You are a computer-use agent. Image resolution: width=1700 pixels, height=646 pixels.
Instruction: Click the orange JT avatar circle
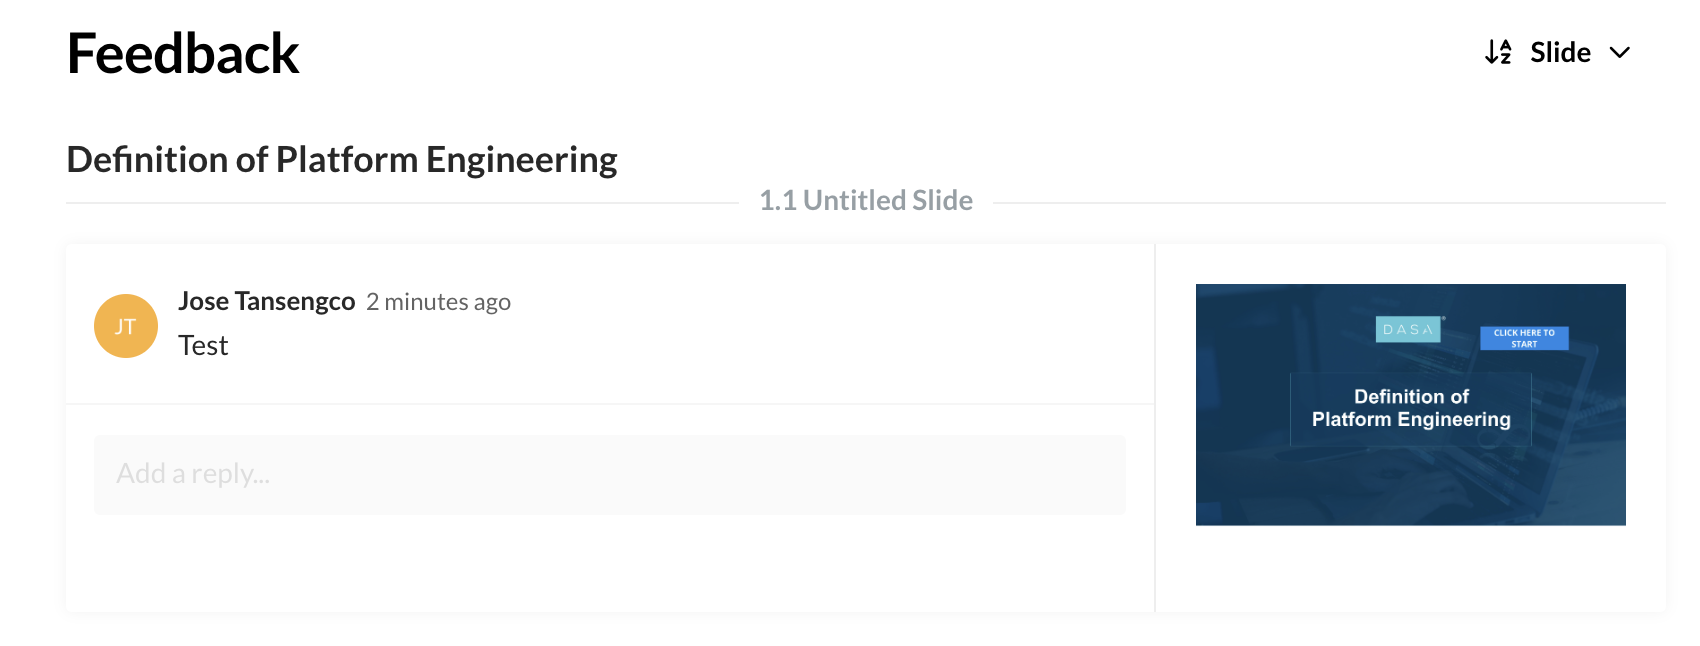click(126, 326)
